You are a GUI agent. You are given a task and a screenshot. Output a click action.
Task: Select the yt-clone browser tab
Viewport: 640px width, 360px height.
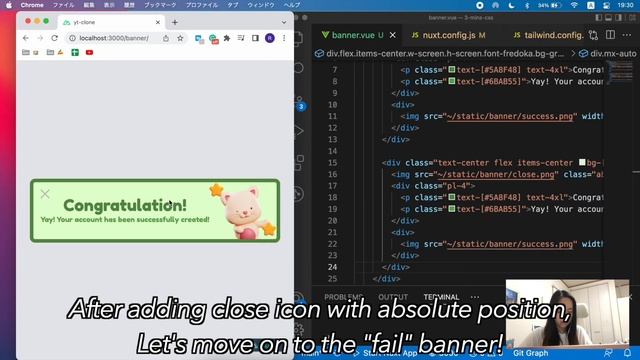tap(110, 22)
